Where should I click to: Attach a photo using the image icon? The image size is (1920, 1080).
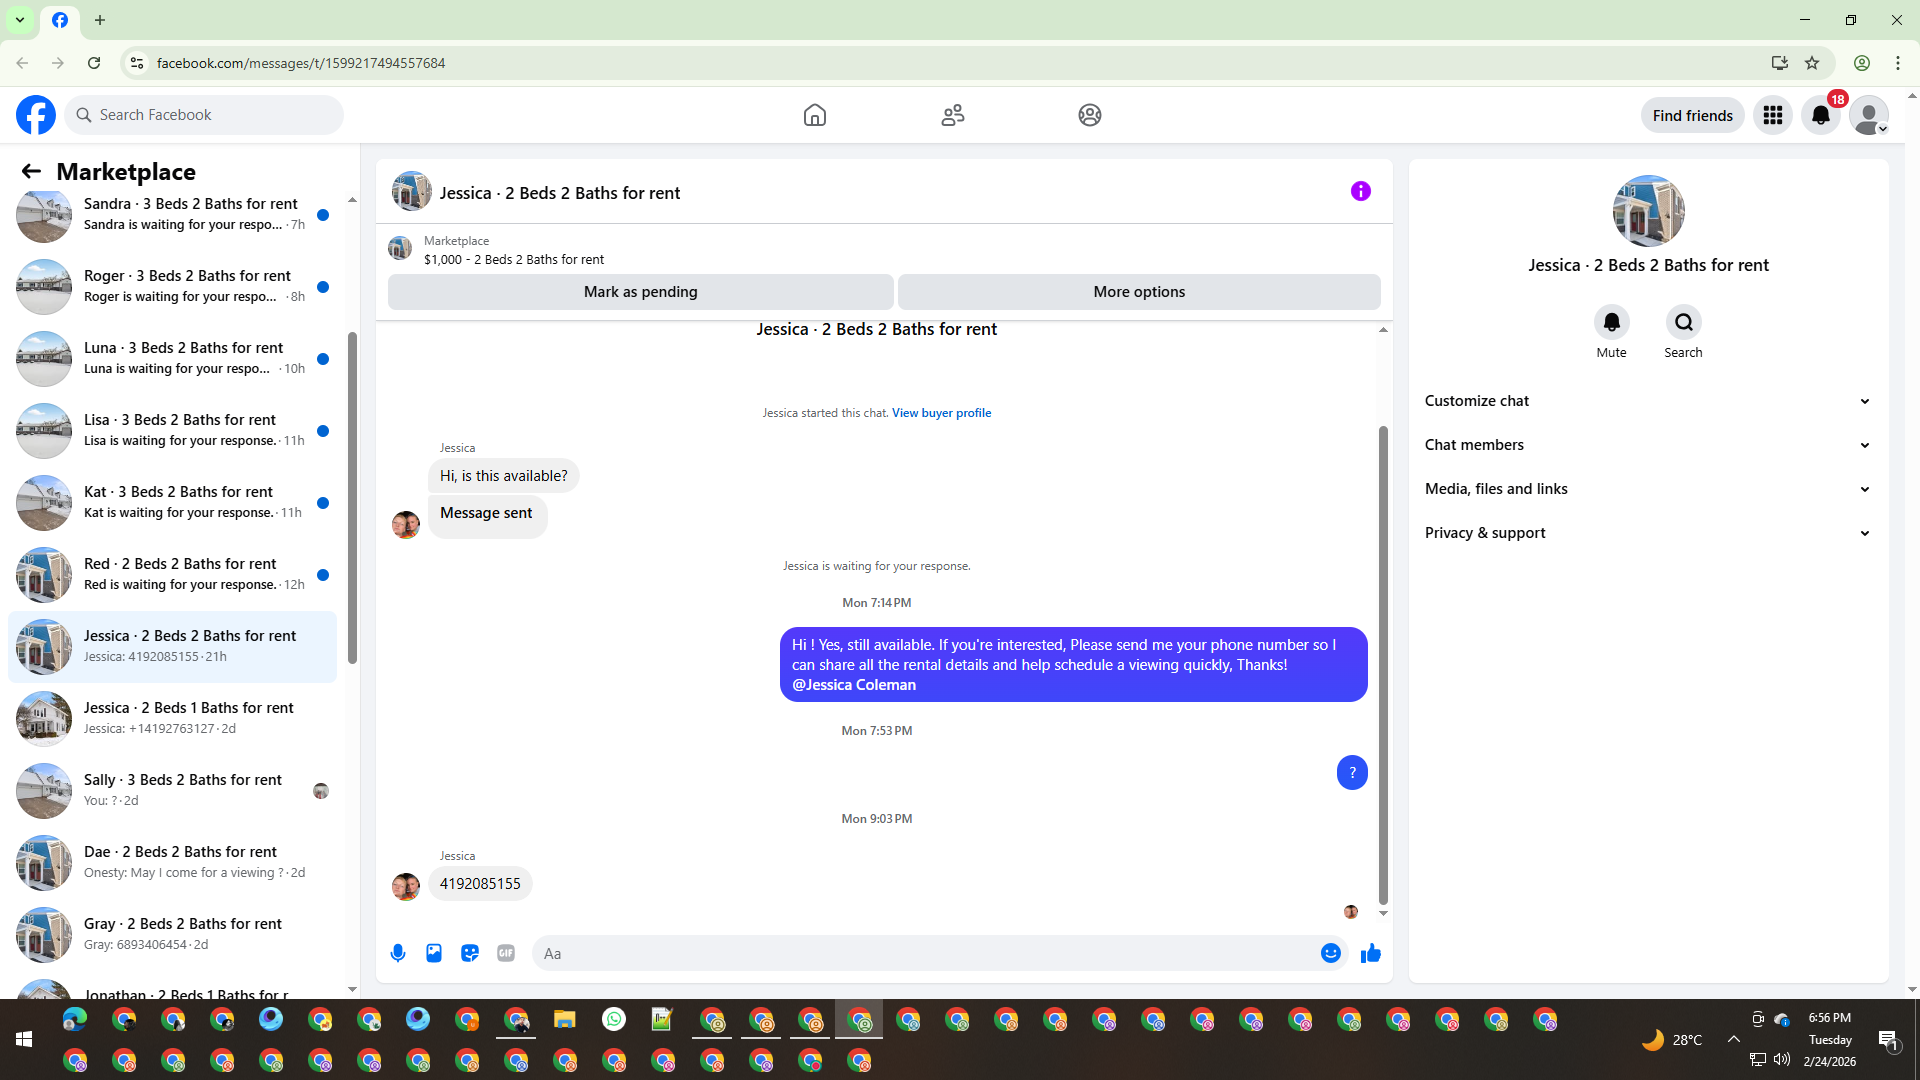(x=434, y=953)
